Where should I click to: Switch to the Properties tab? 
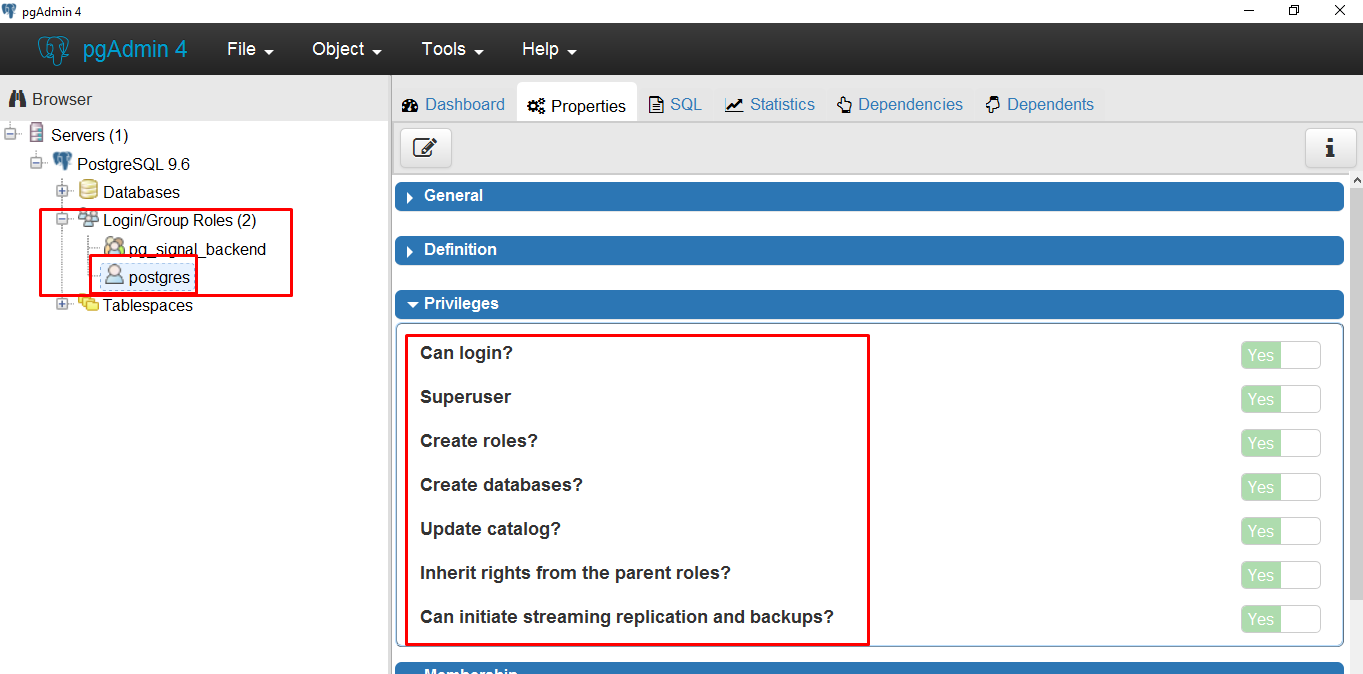[x=577, y=105]
